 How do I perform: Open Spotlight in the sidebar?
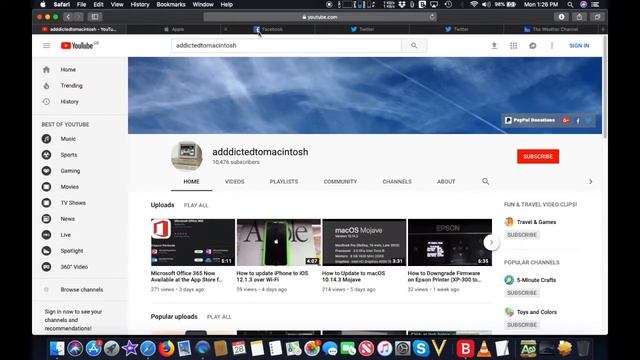pyautogui.click(x=71, y=251)
